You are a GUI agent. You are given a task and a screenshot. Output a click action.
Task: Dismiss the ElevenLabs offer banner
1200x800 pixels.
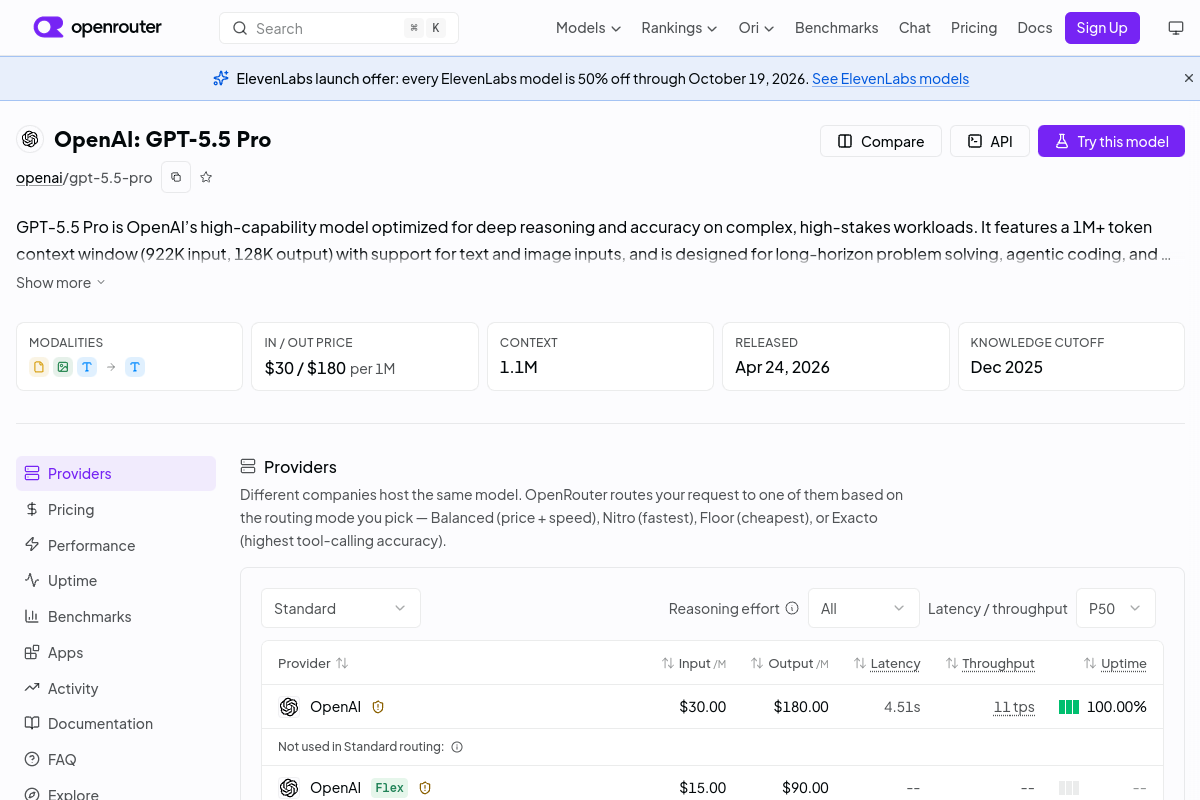[1189, 78]
